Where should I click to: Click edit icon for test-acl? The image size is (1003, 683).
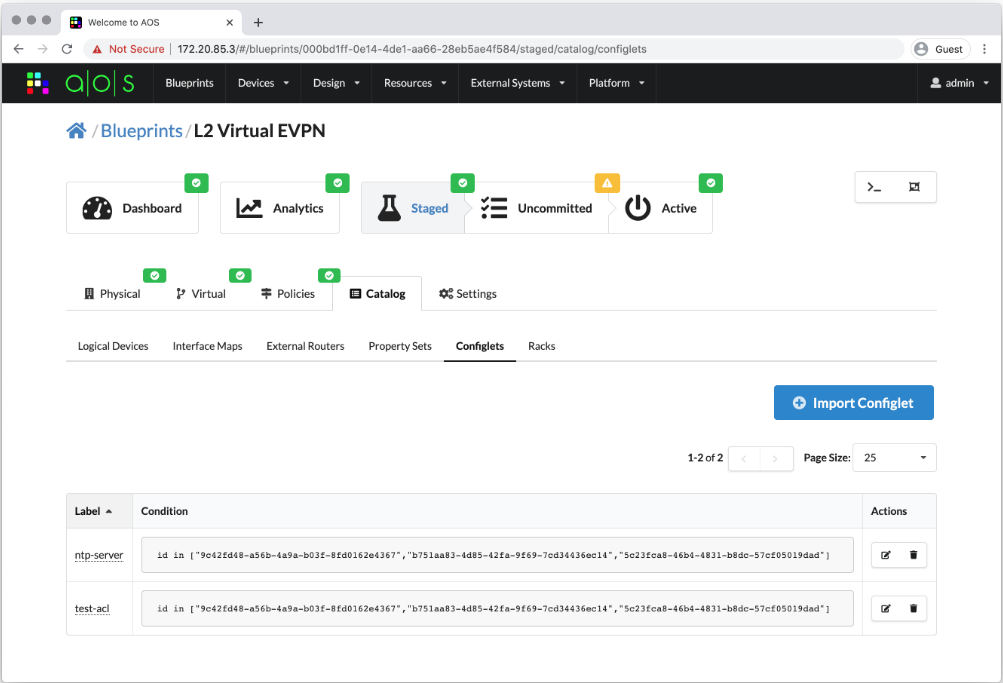[x=885, y=608]
